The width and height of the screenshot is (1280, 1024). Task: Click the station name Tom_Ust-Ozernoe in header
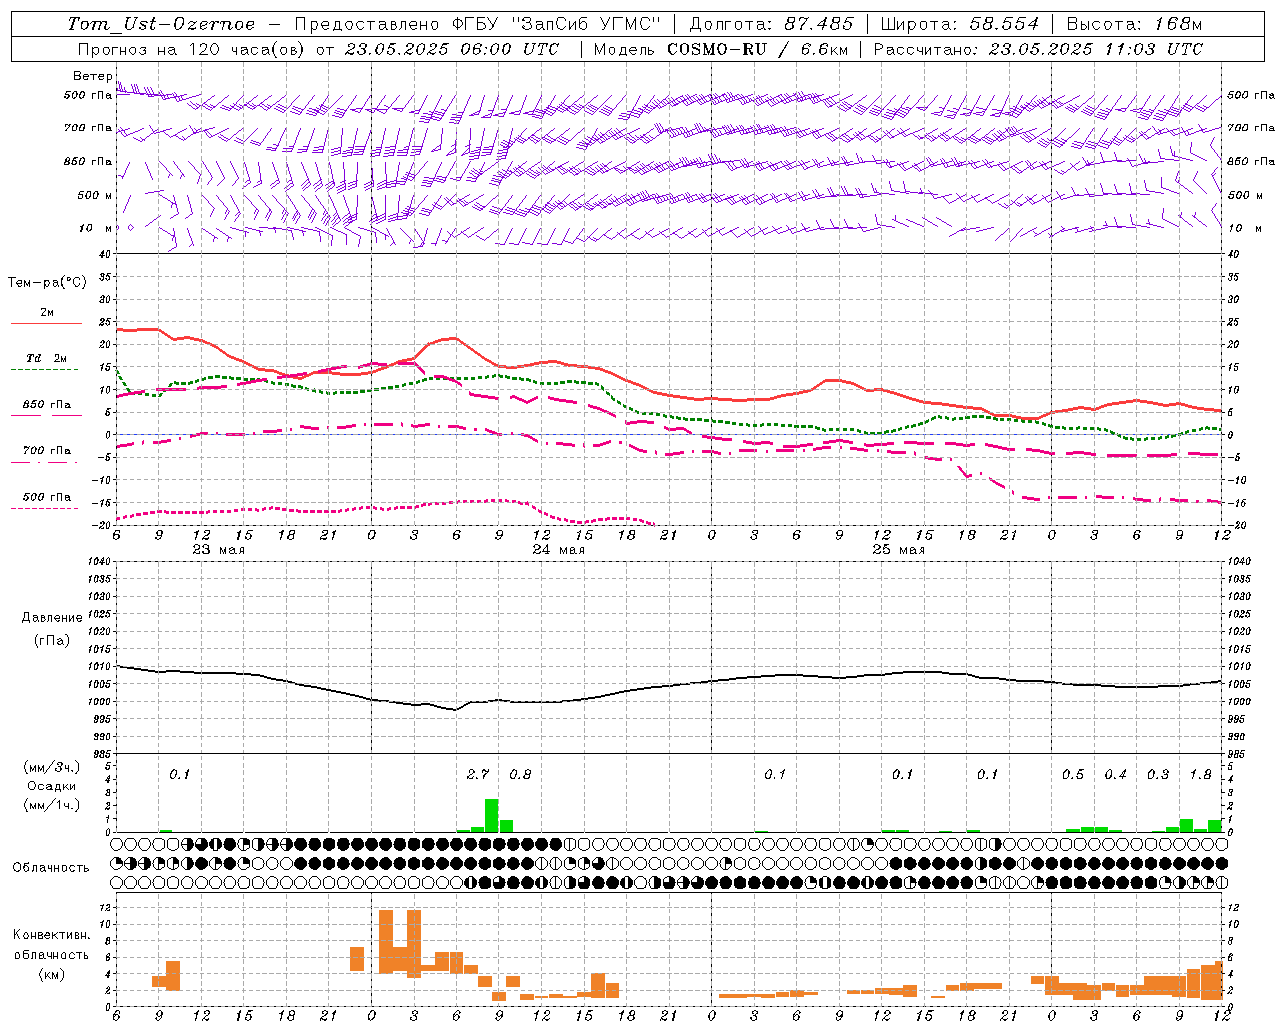[x=161, y=24]
